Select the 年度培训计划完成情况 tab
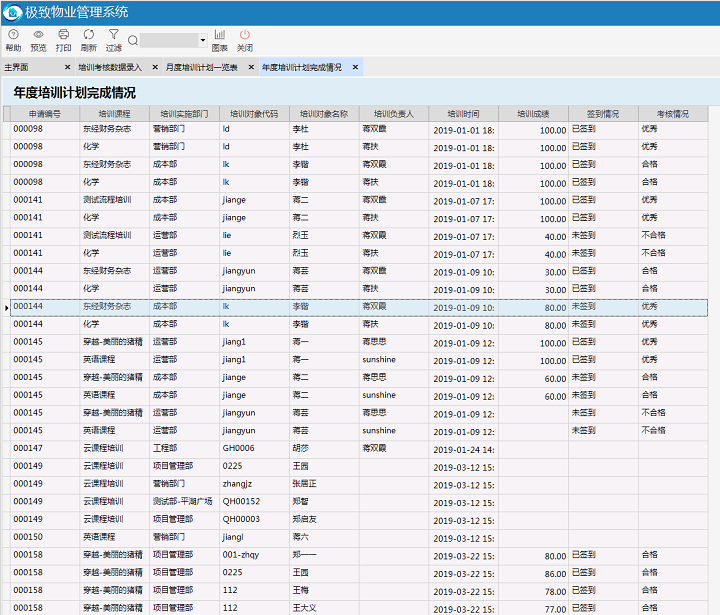This screenshot has width=720, height=615. (x=302, y=68)
